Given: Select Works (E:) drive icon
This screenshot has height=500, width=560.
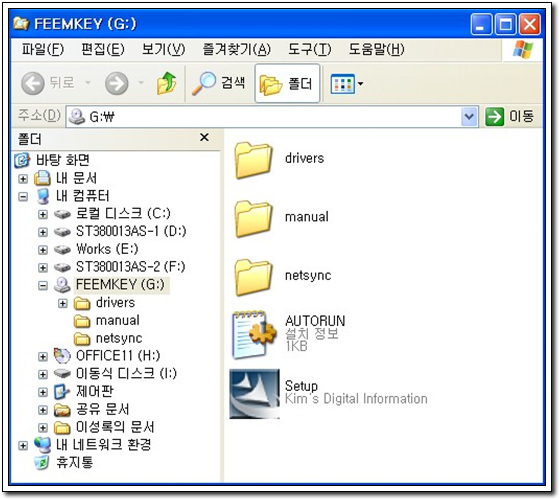Looking at the screenshot, I should tap(62, 250).
